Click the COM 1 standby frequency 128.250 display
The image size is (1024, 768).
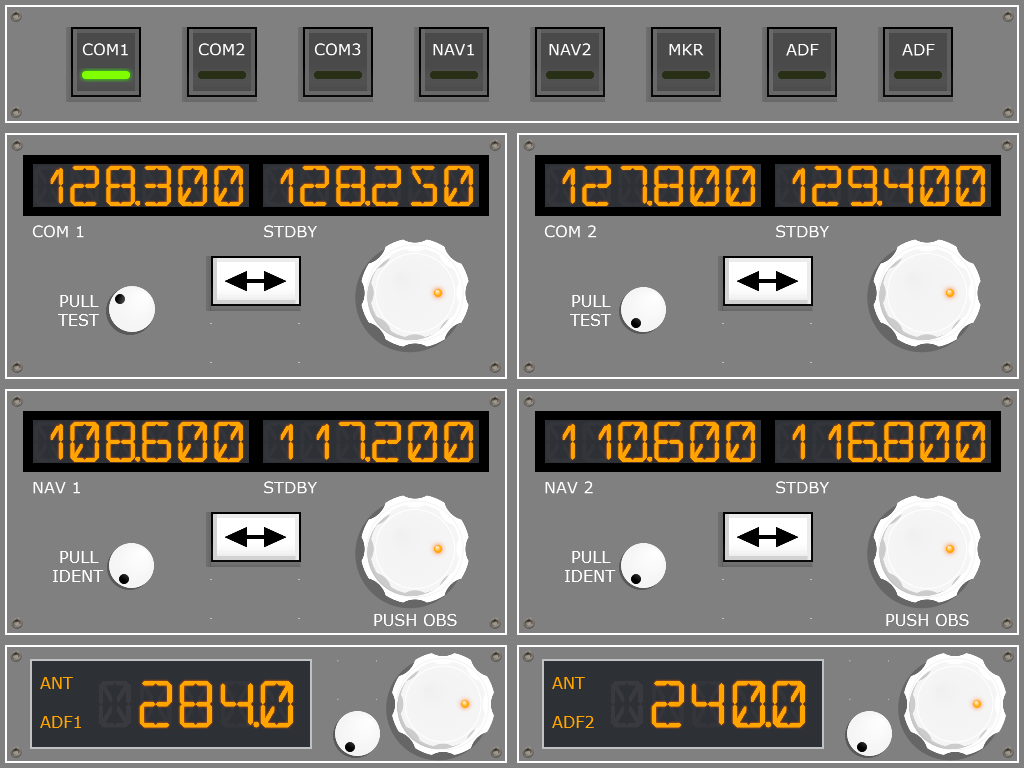point(371,186)
